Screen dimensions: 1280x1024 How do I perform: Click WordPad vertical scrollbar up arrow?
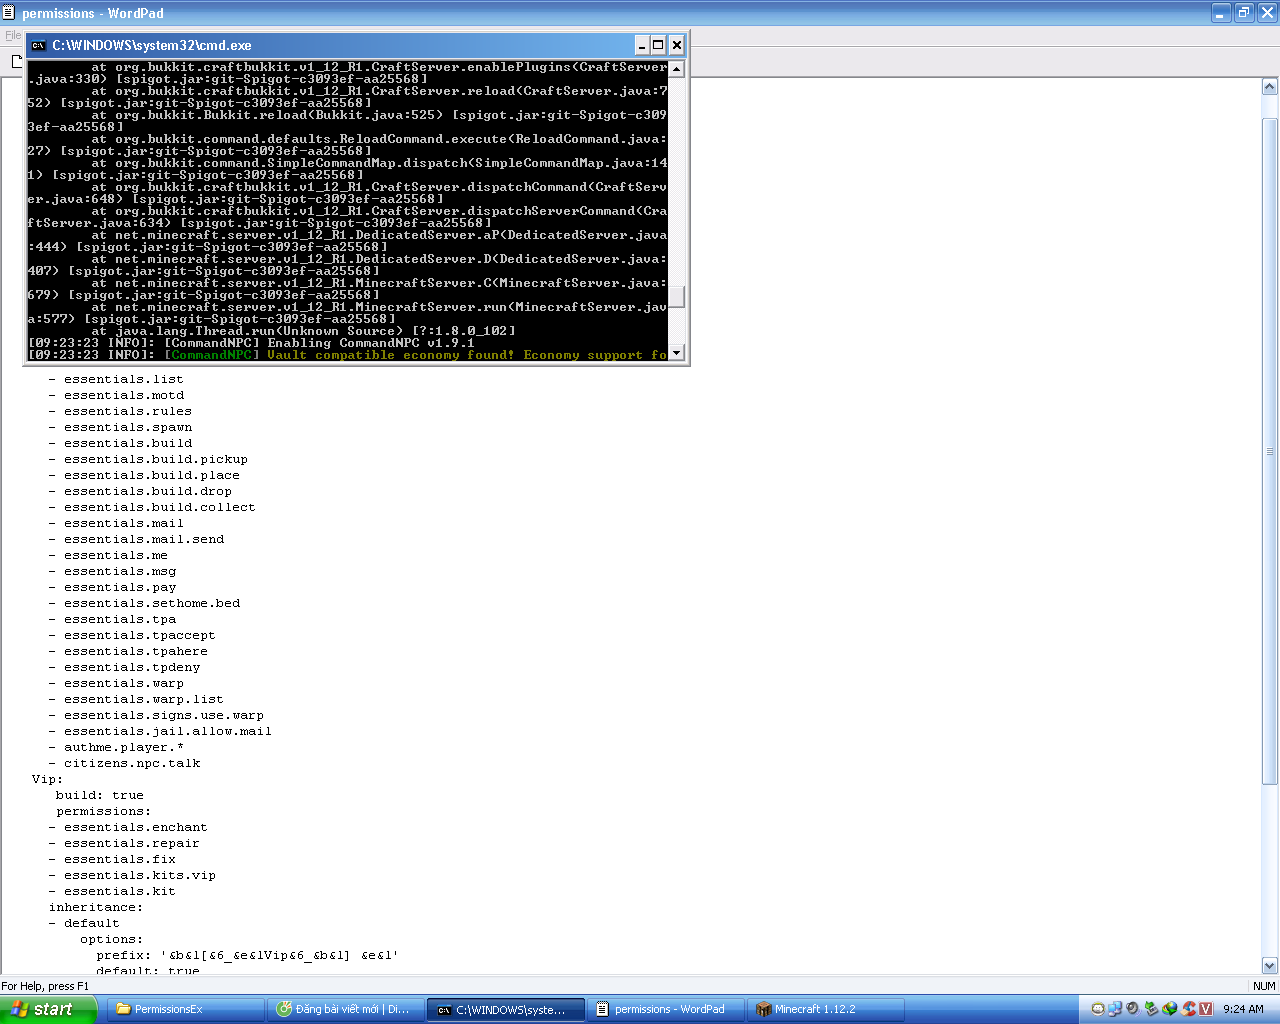point(1270,87)
